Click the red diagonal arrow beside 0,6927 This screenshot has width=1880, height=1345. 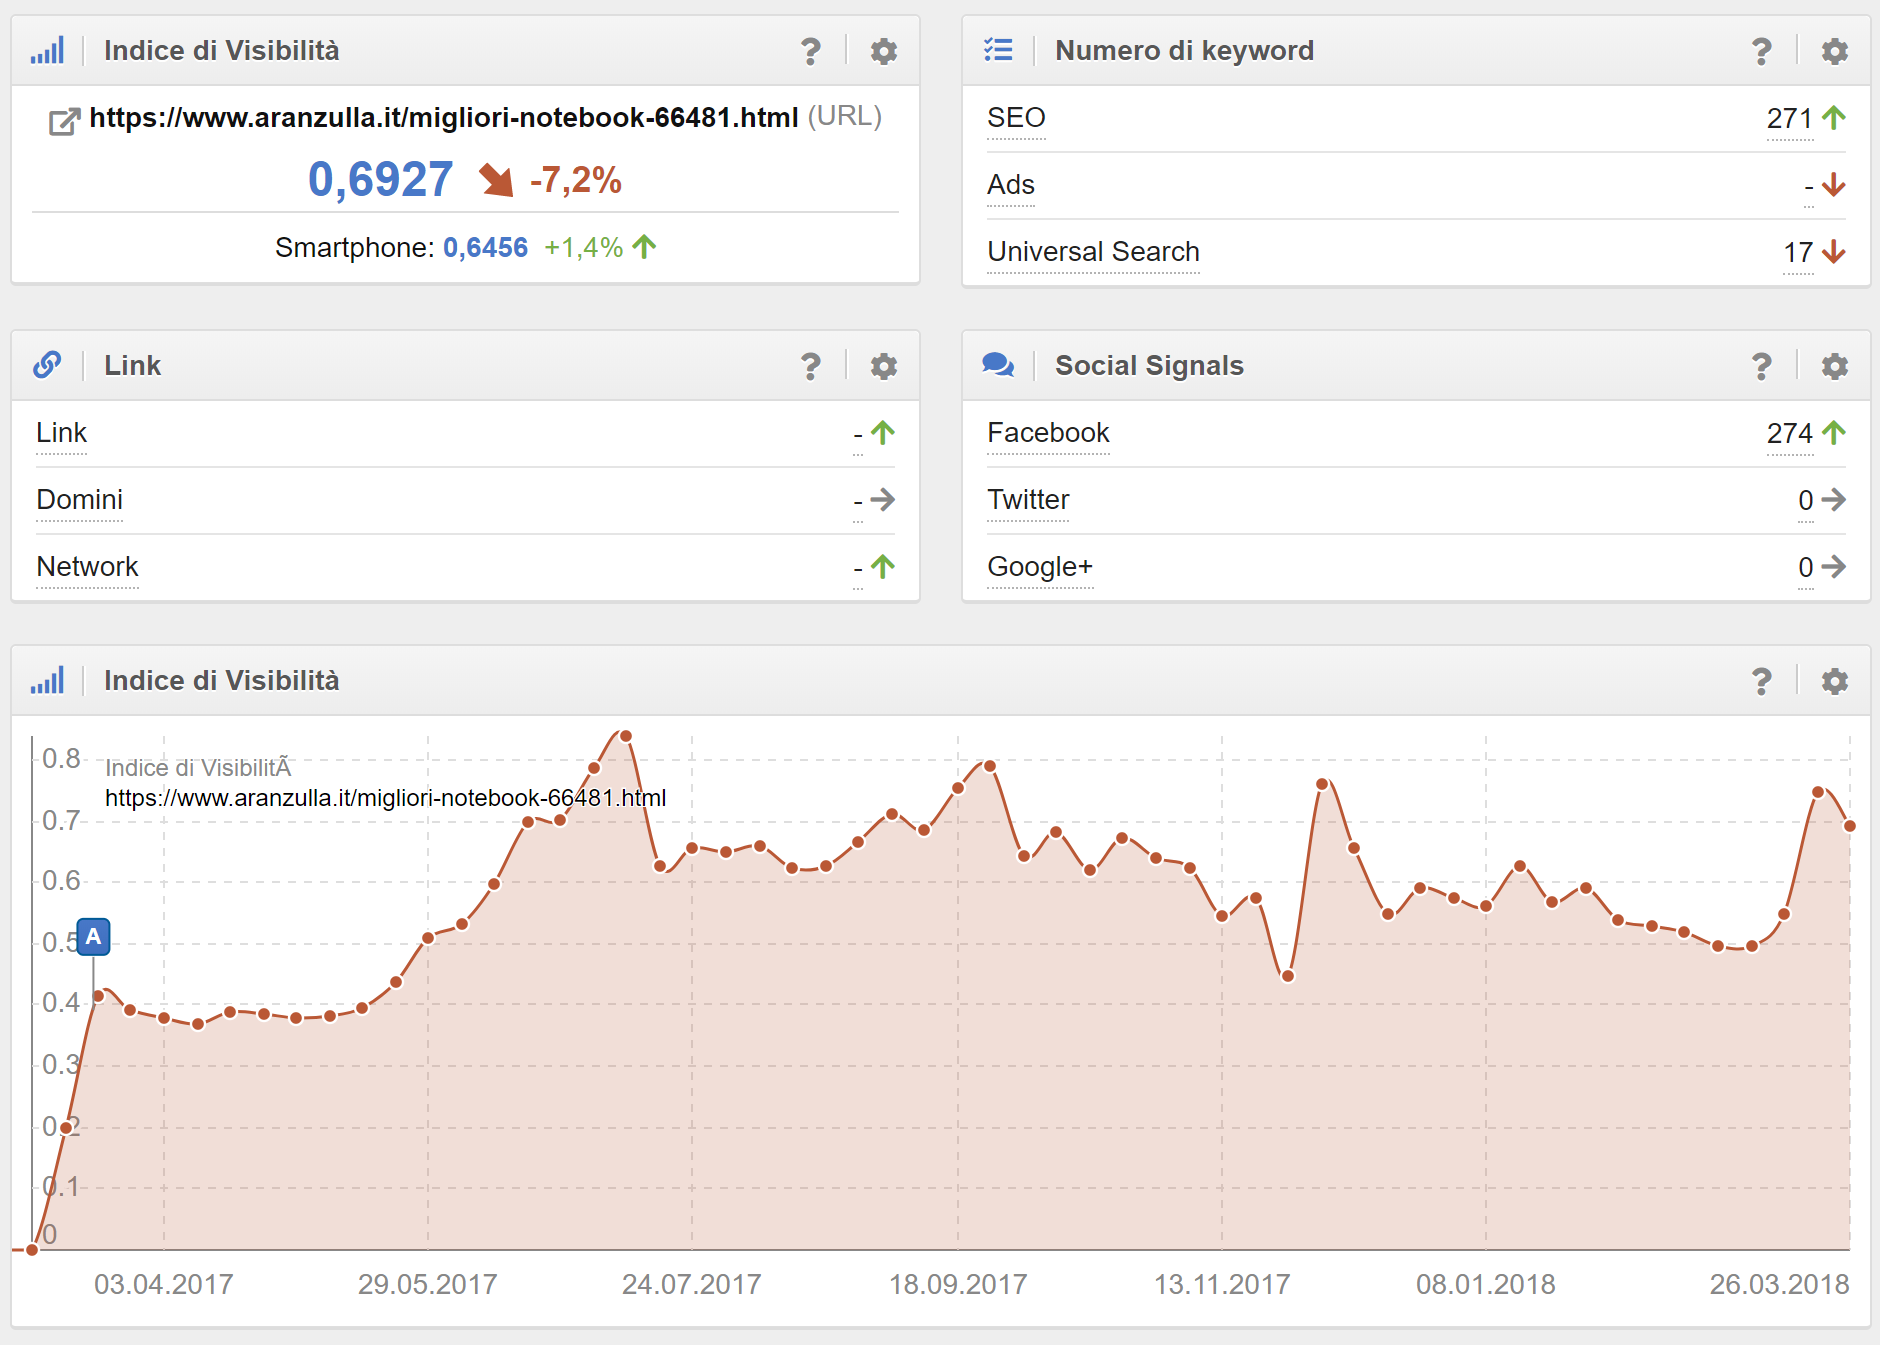click(x=496, y=181)
